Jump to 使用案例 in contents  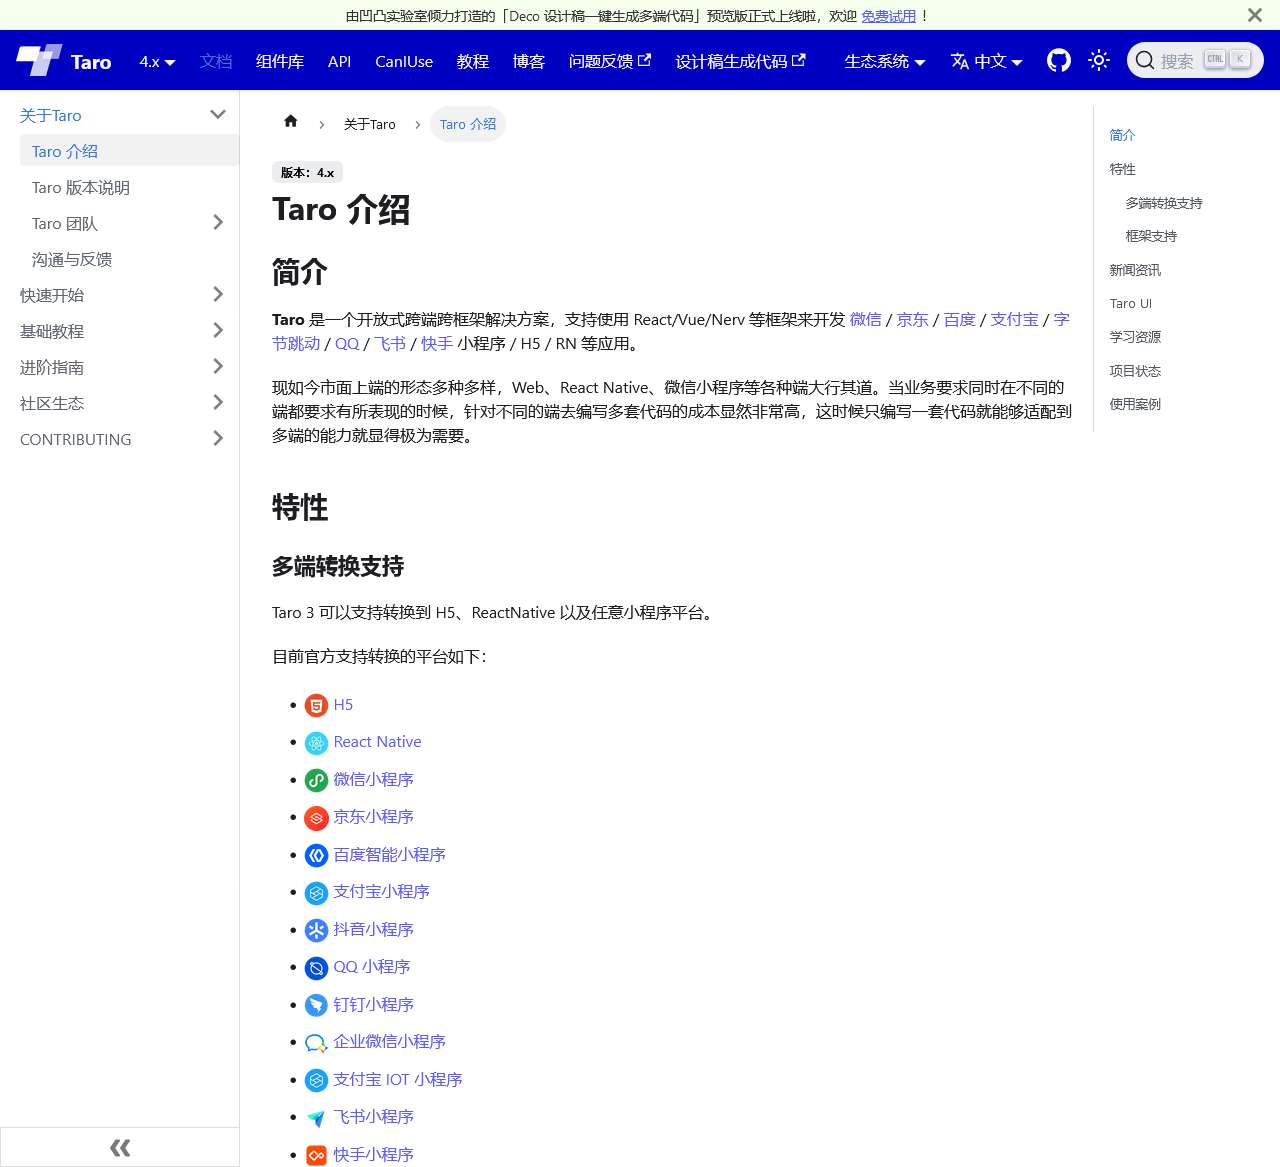(x=1135, y=404)
